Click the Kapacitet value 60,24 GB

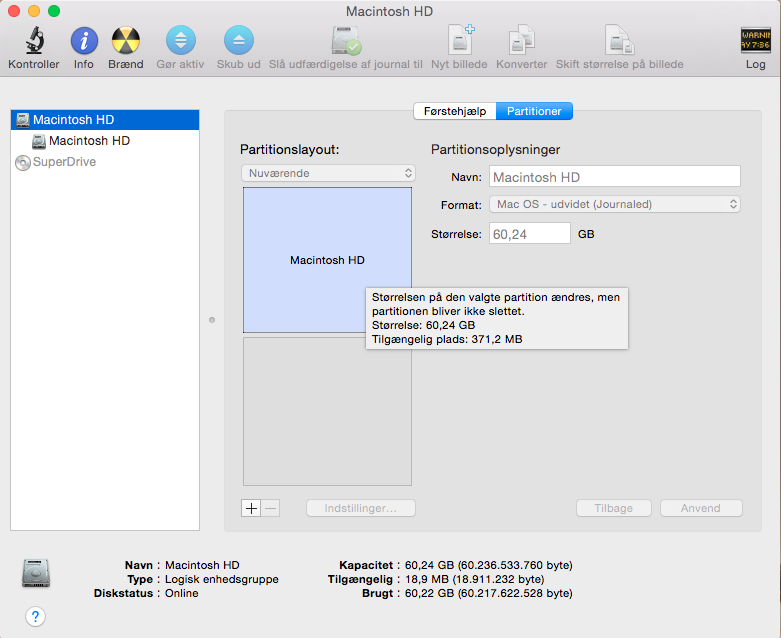pyautogui.click(x=489, y=565)
